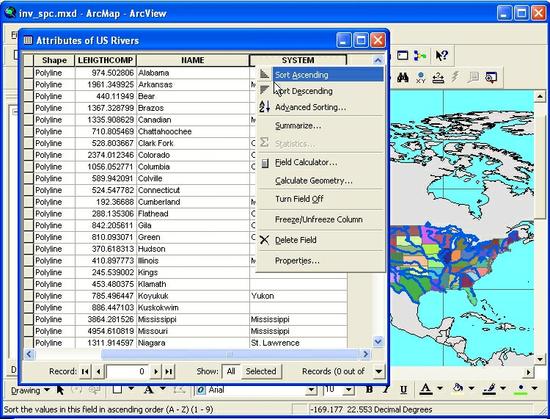This screenshot has height=419, width=550.
Task: Choose the Select Elements arrow tool
Action: click(60, 390)
